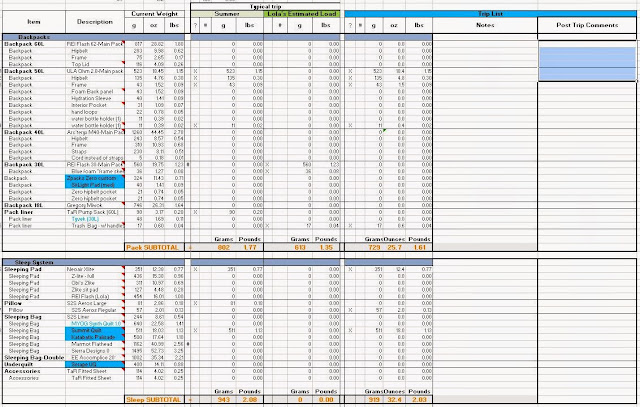
Task: Select the Top Lid description cell
Action: pyautogui.click(x=95, y=64)
